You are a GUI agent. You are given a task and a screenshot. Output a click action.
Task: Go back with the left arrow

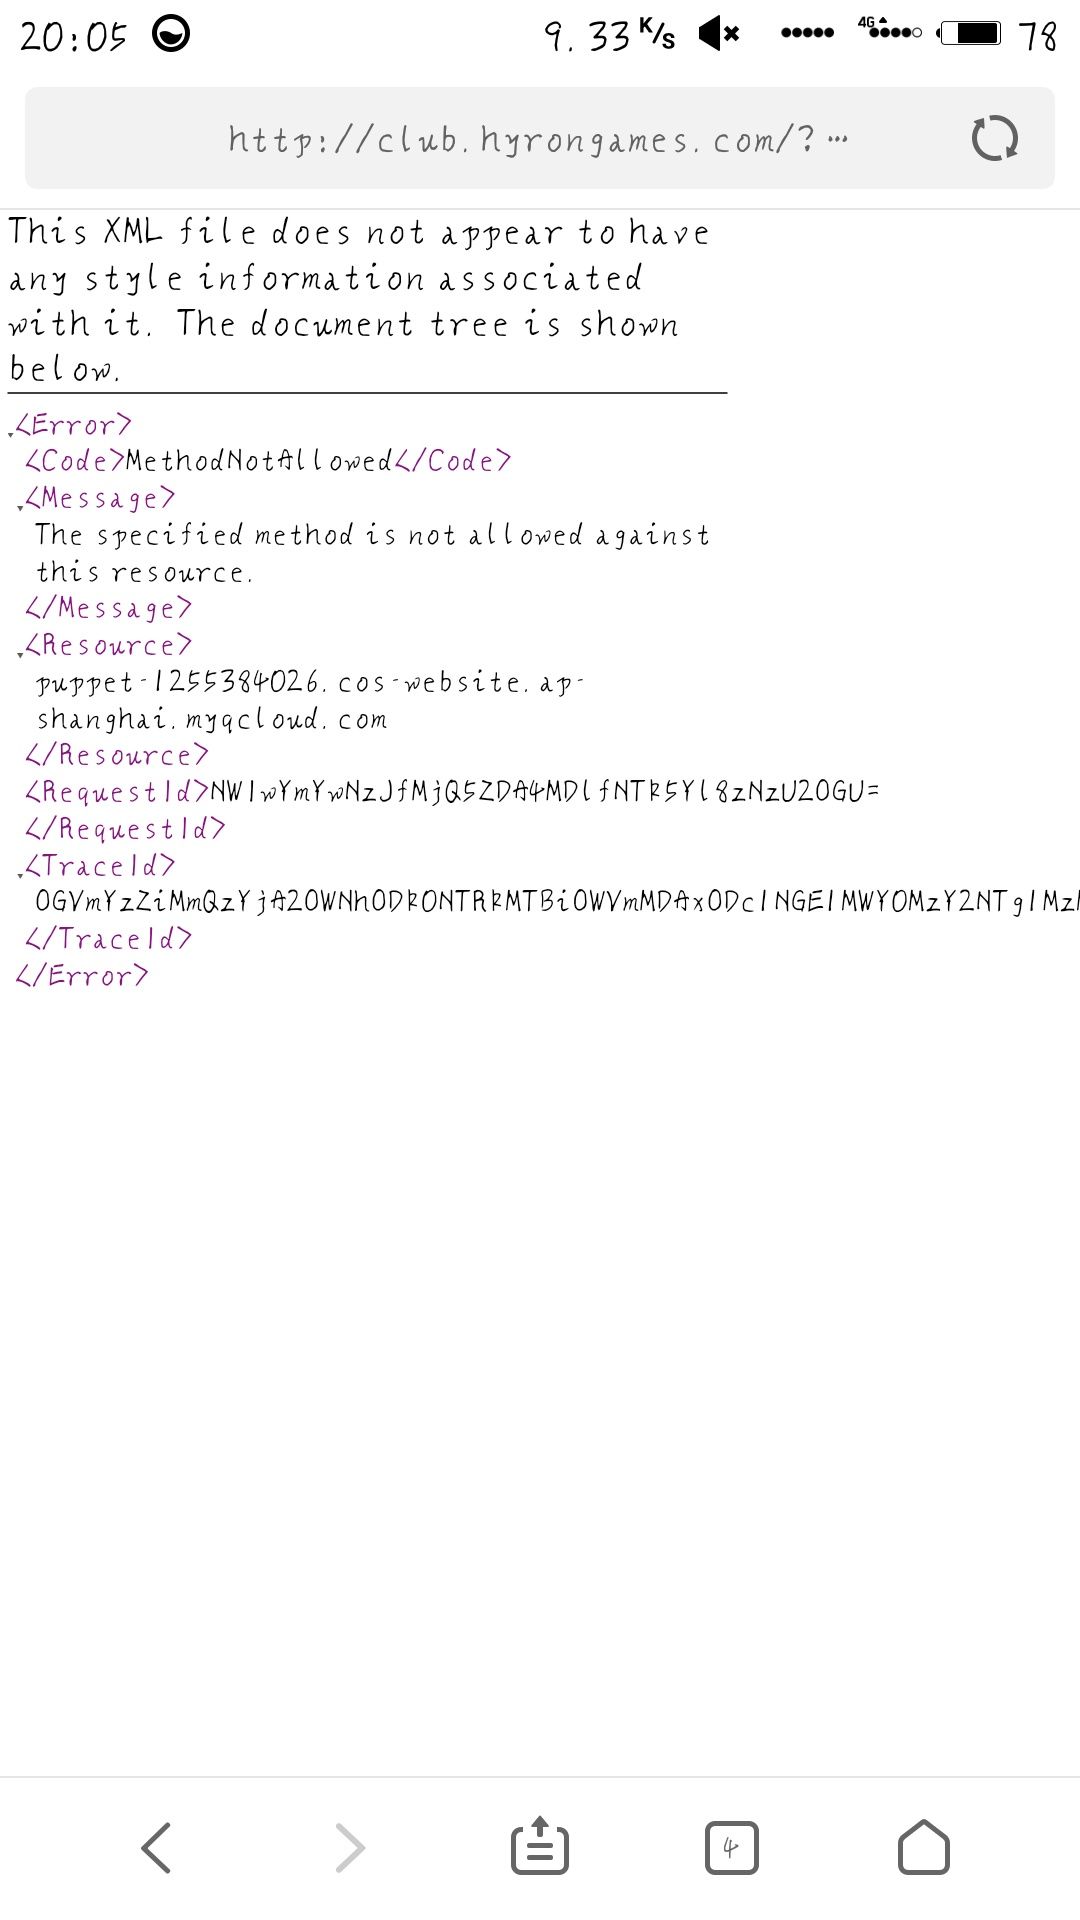click(x=156, y=1847)
